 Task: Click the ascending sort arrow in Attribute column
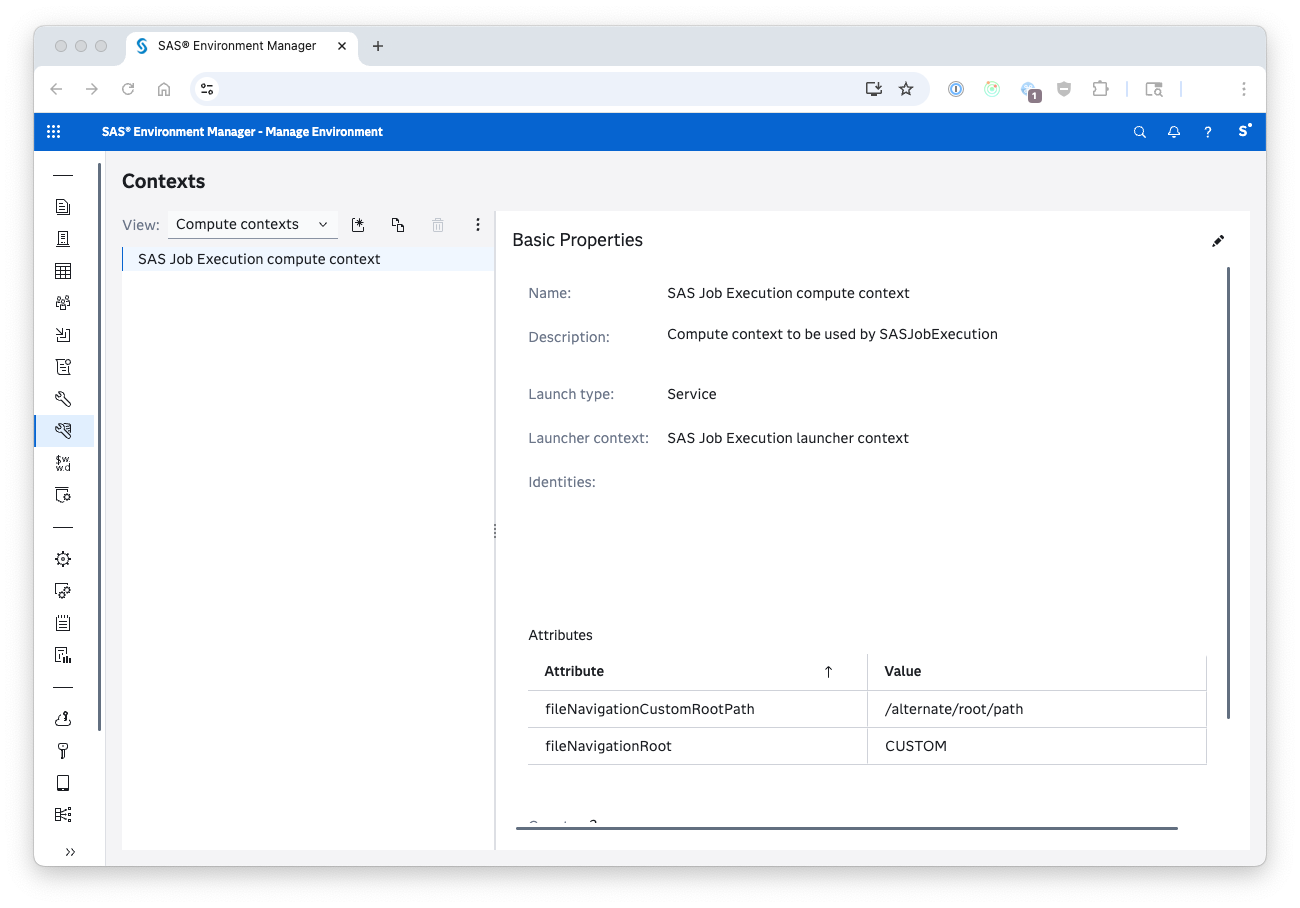828,672
